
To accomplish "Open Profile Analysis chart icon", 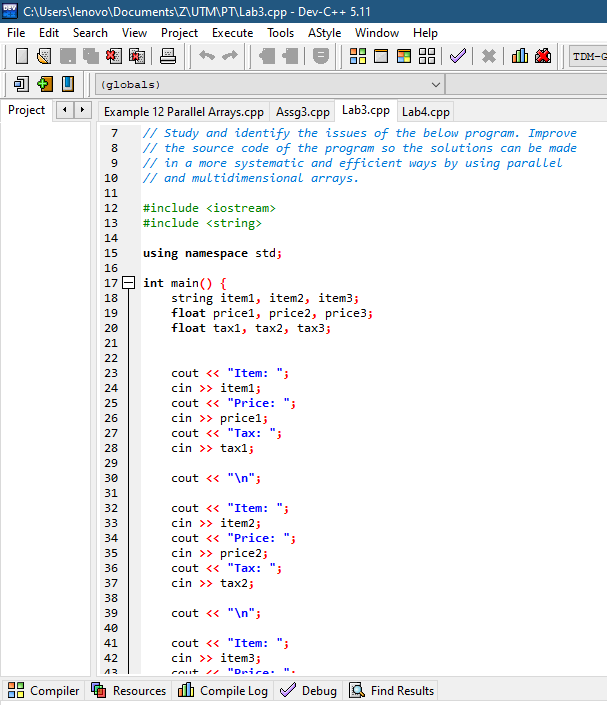I will point(519,57).
